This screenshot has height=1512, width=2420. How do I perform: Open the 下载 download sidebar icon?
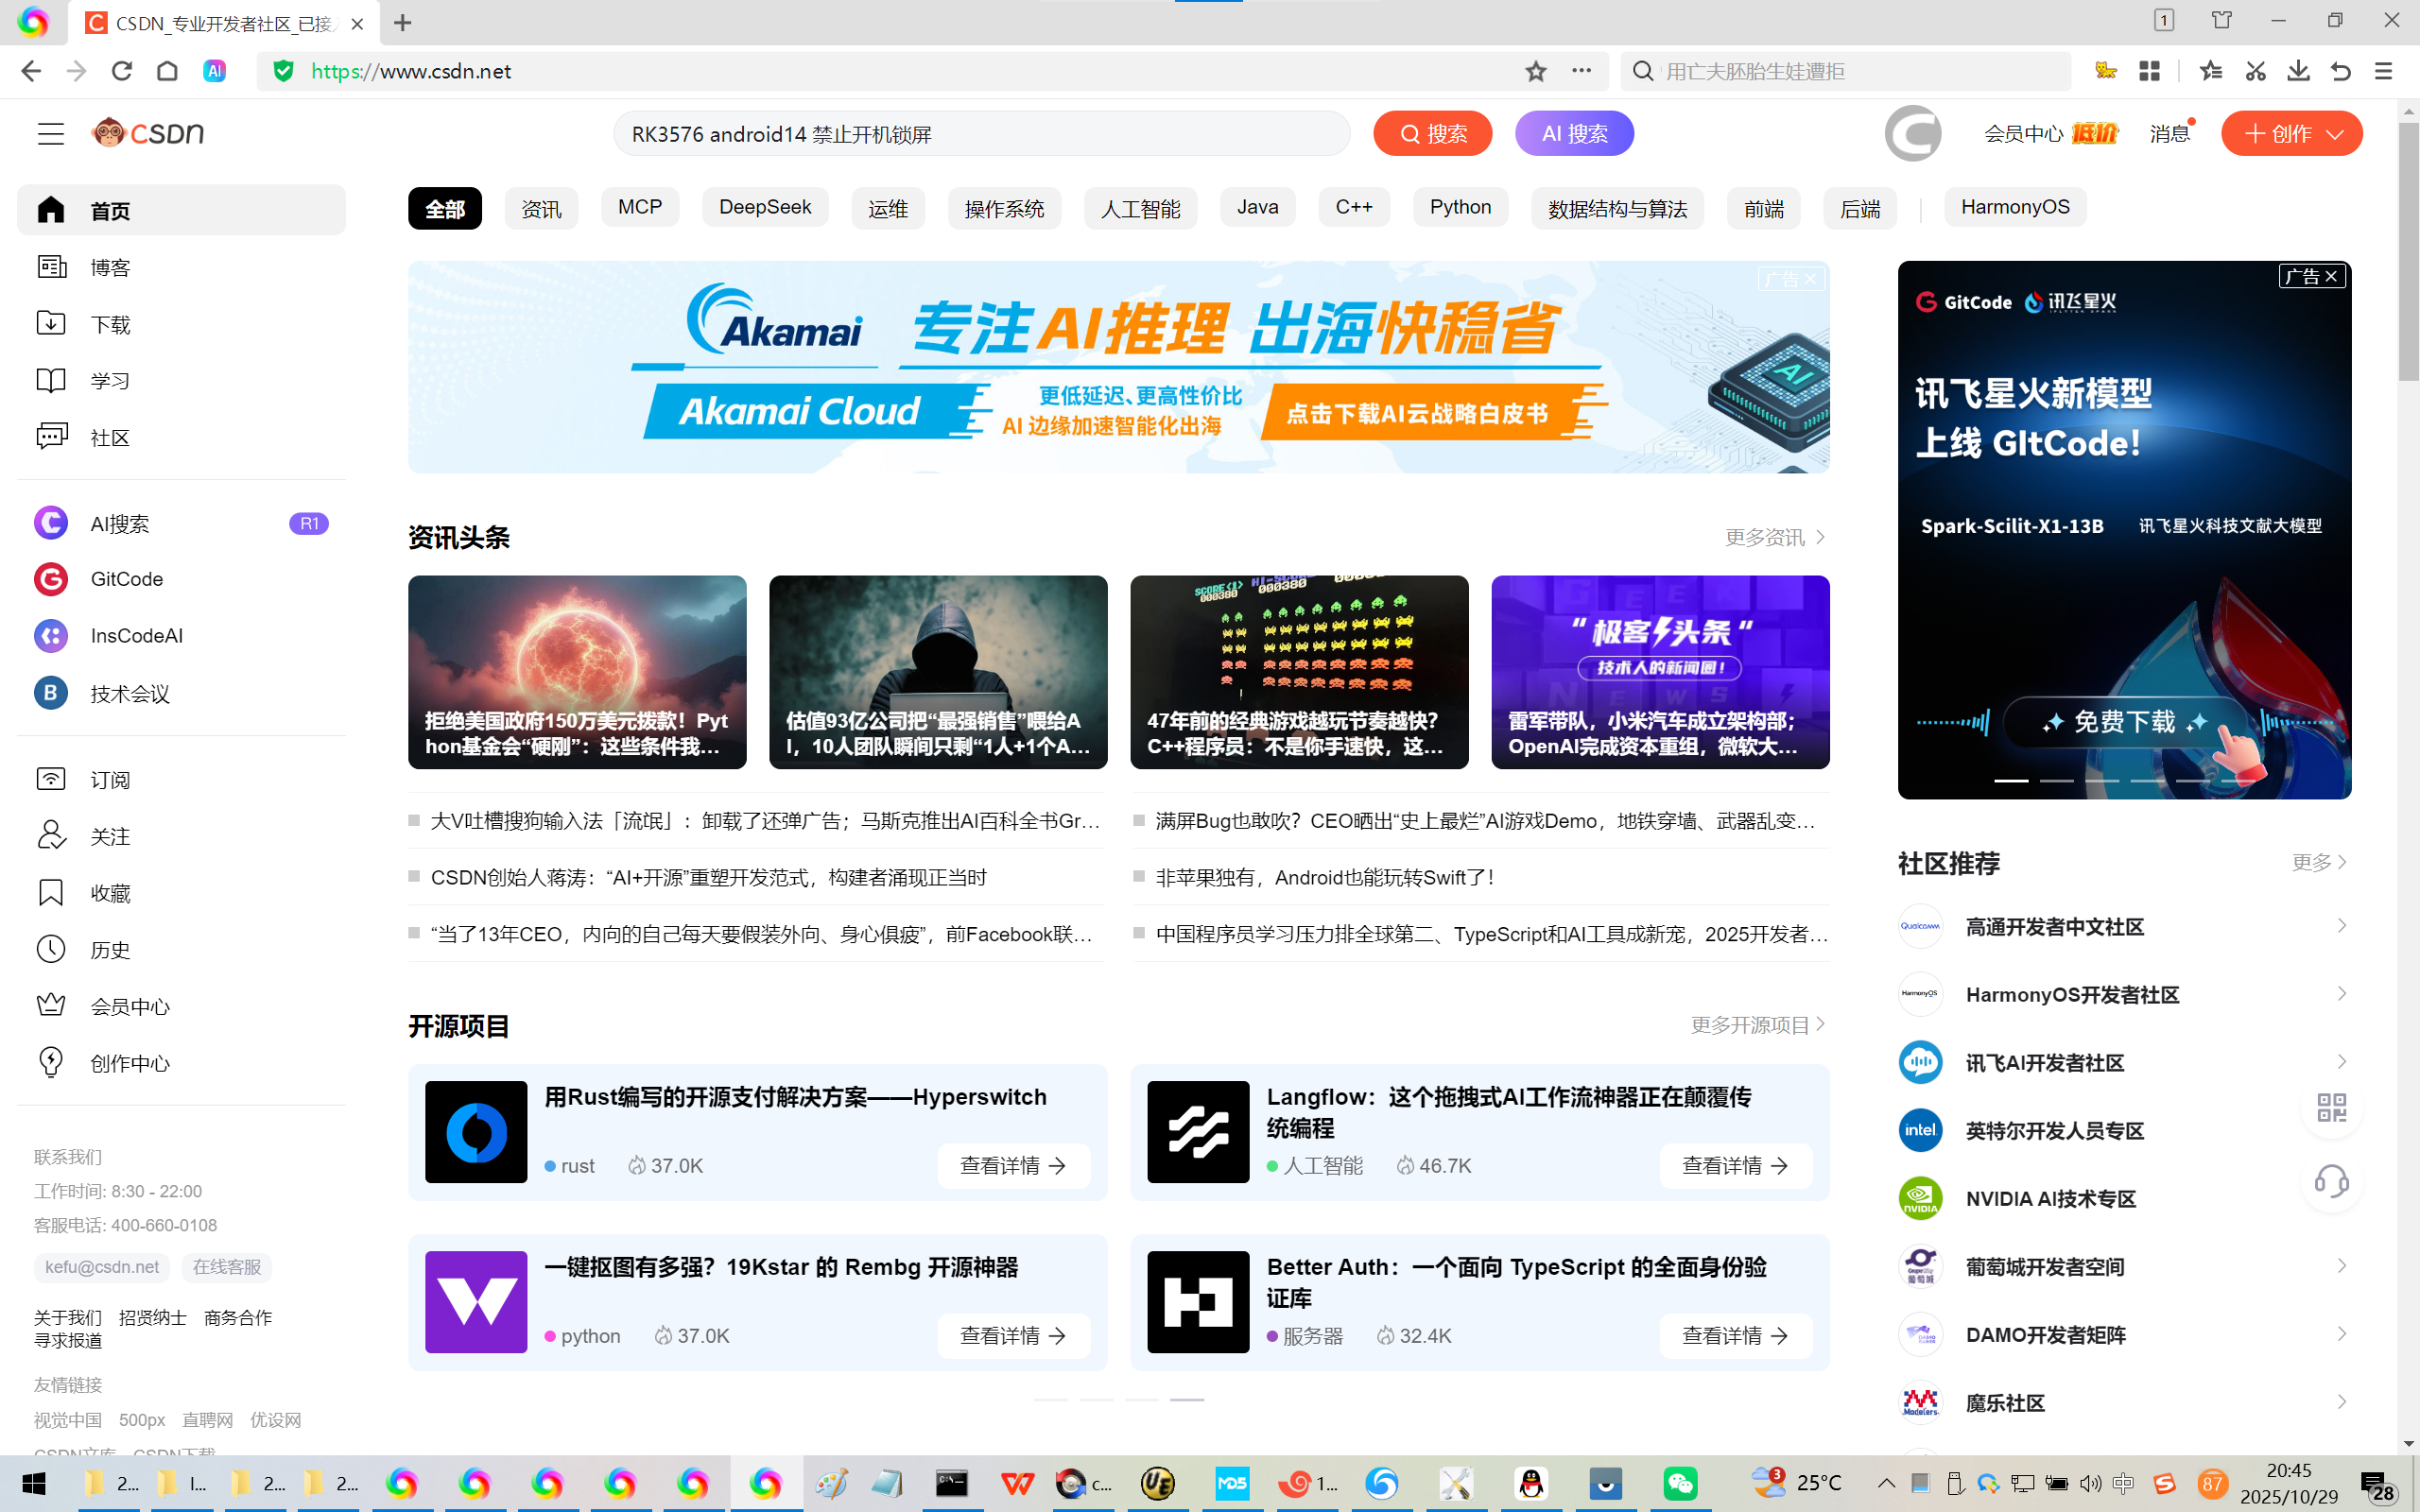tap(51, 324)
